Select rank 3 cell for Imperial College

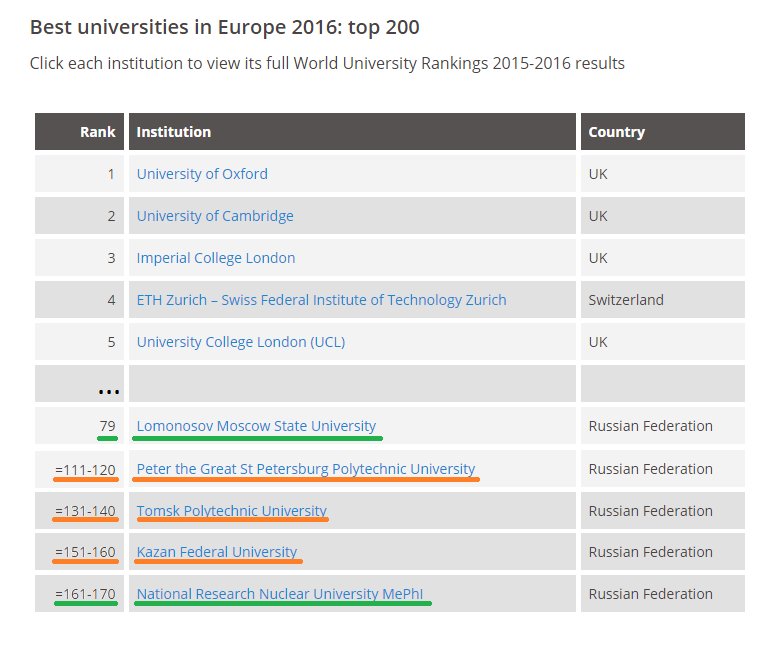pos(79,258)
